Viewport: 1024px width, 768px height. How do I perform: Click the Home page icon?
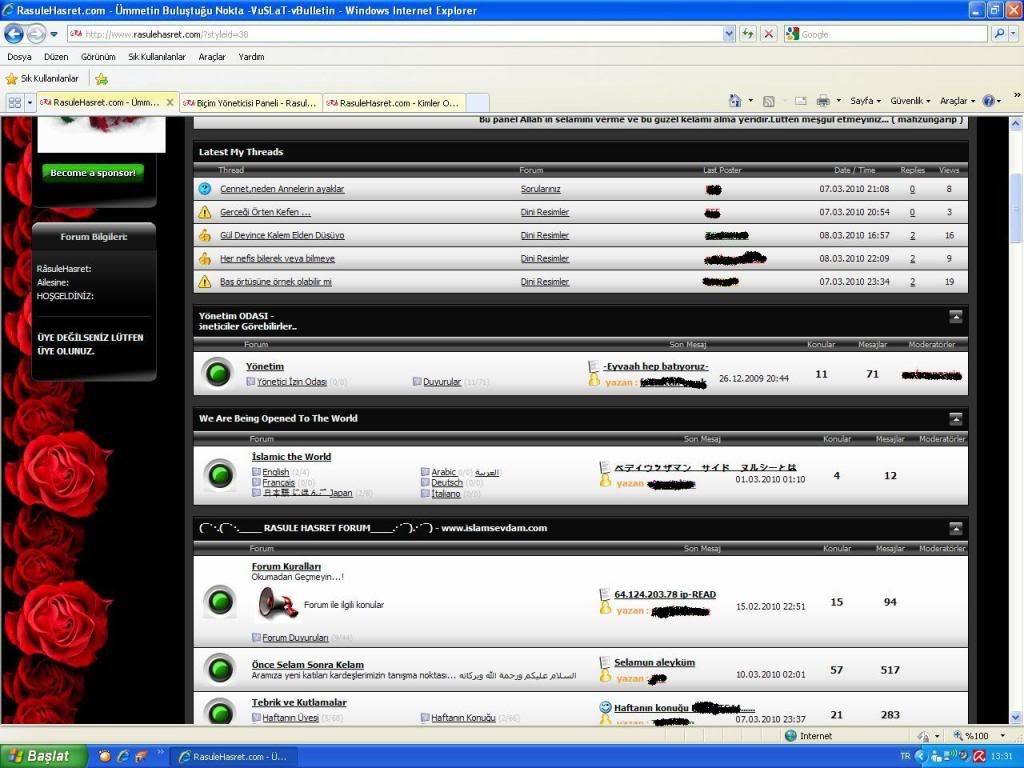[x=736, y=101]
